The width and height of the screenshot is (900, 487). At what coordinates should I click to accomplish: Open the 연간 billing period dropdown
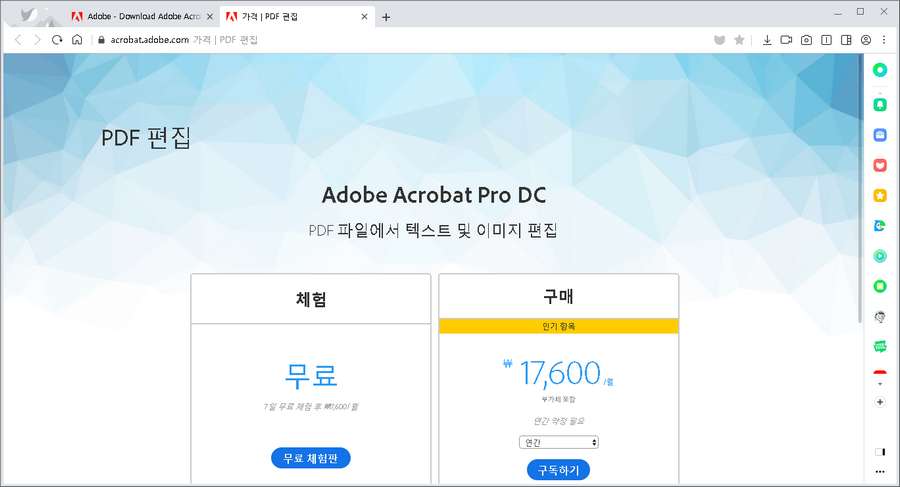pyautogui.click(x=558, y=442)
